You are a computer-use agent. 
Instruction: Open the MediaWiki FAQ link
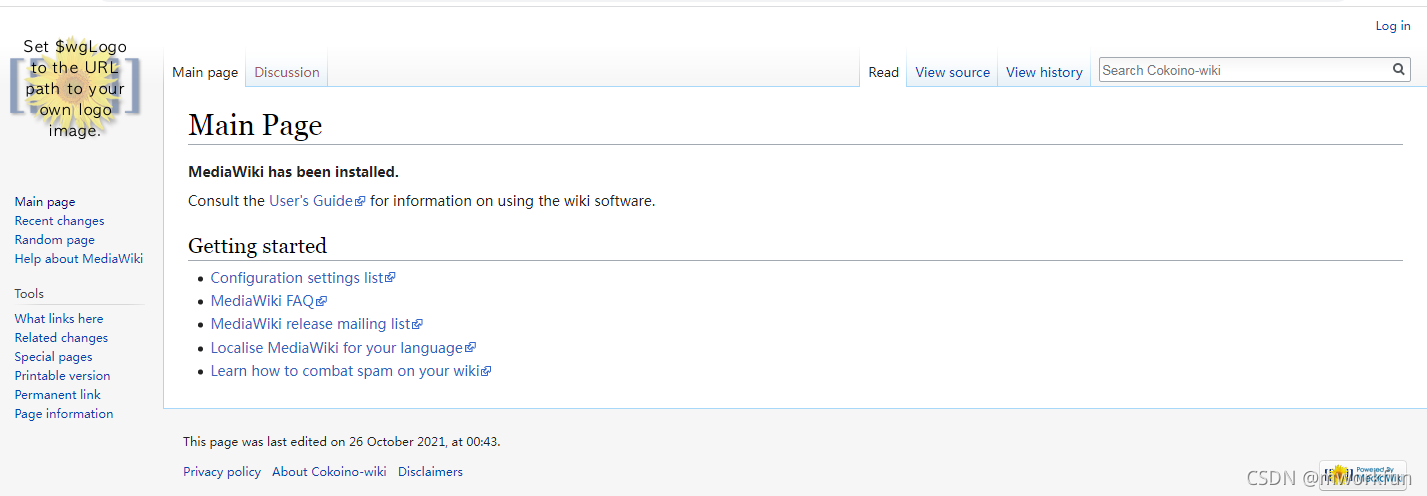point(269,301)
